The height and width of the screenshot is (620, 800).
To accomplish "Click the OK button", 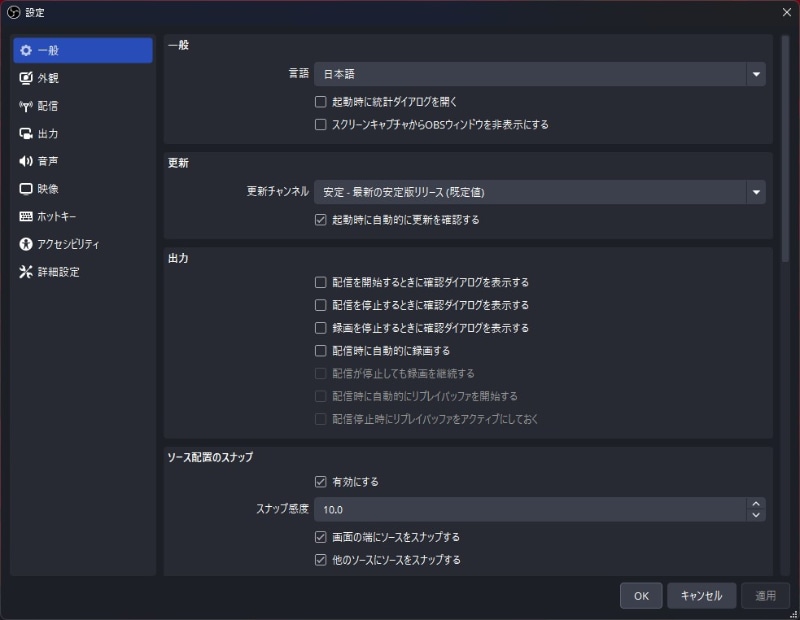I will tap(641, 596).
